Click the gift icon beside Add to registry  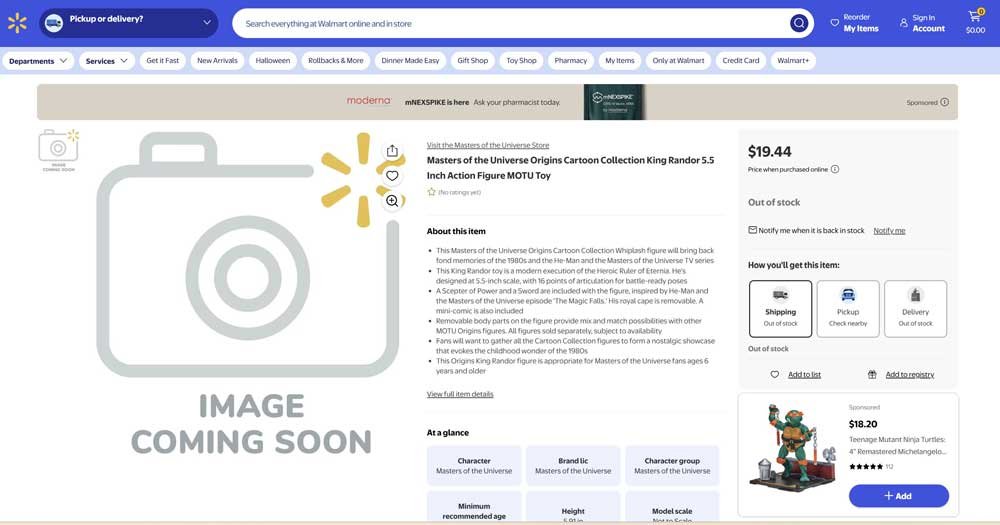tap(872, 374)
